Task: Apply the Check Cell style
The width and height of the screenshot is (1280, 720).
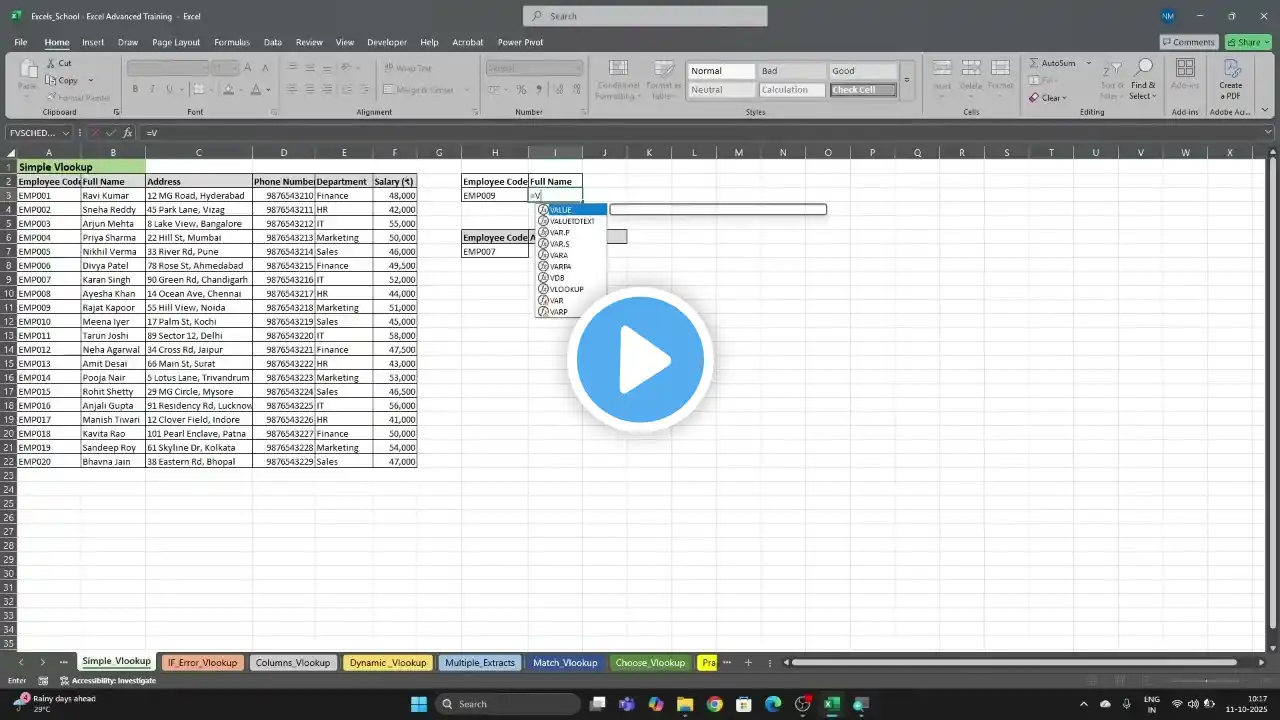Action: coord(862,90)
